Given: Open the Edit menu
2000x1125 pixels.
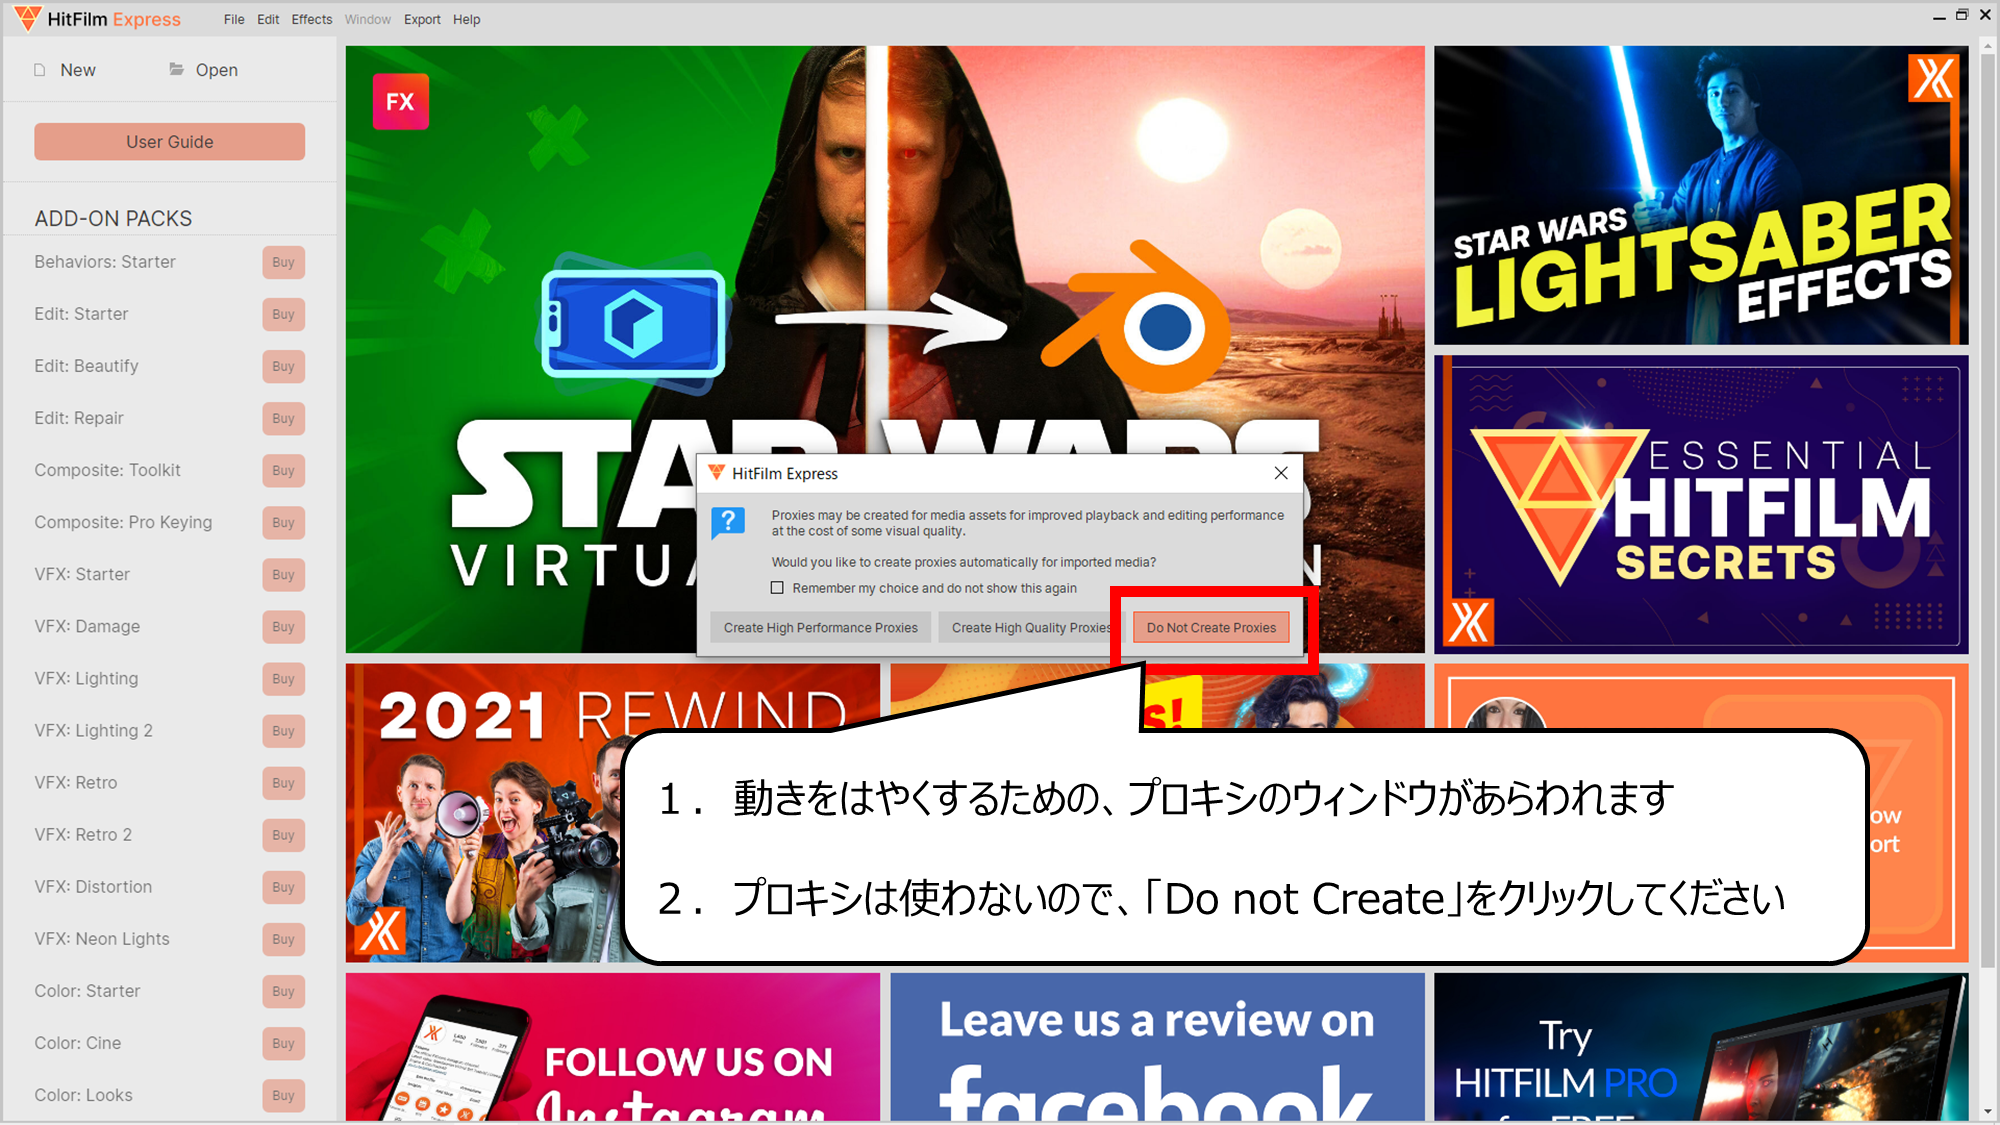Looking at the screenshot, I should (x=268, y=19).
